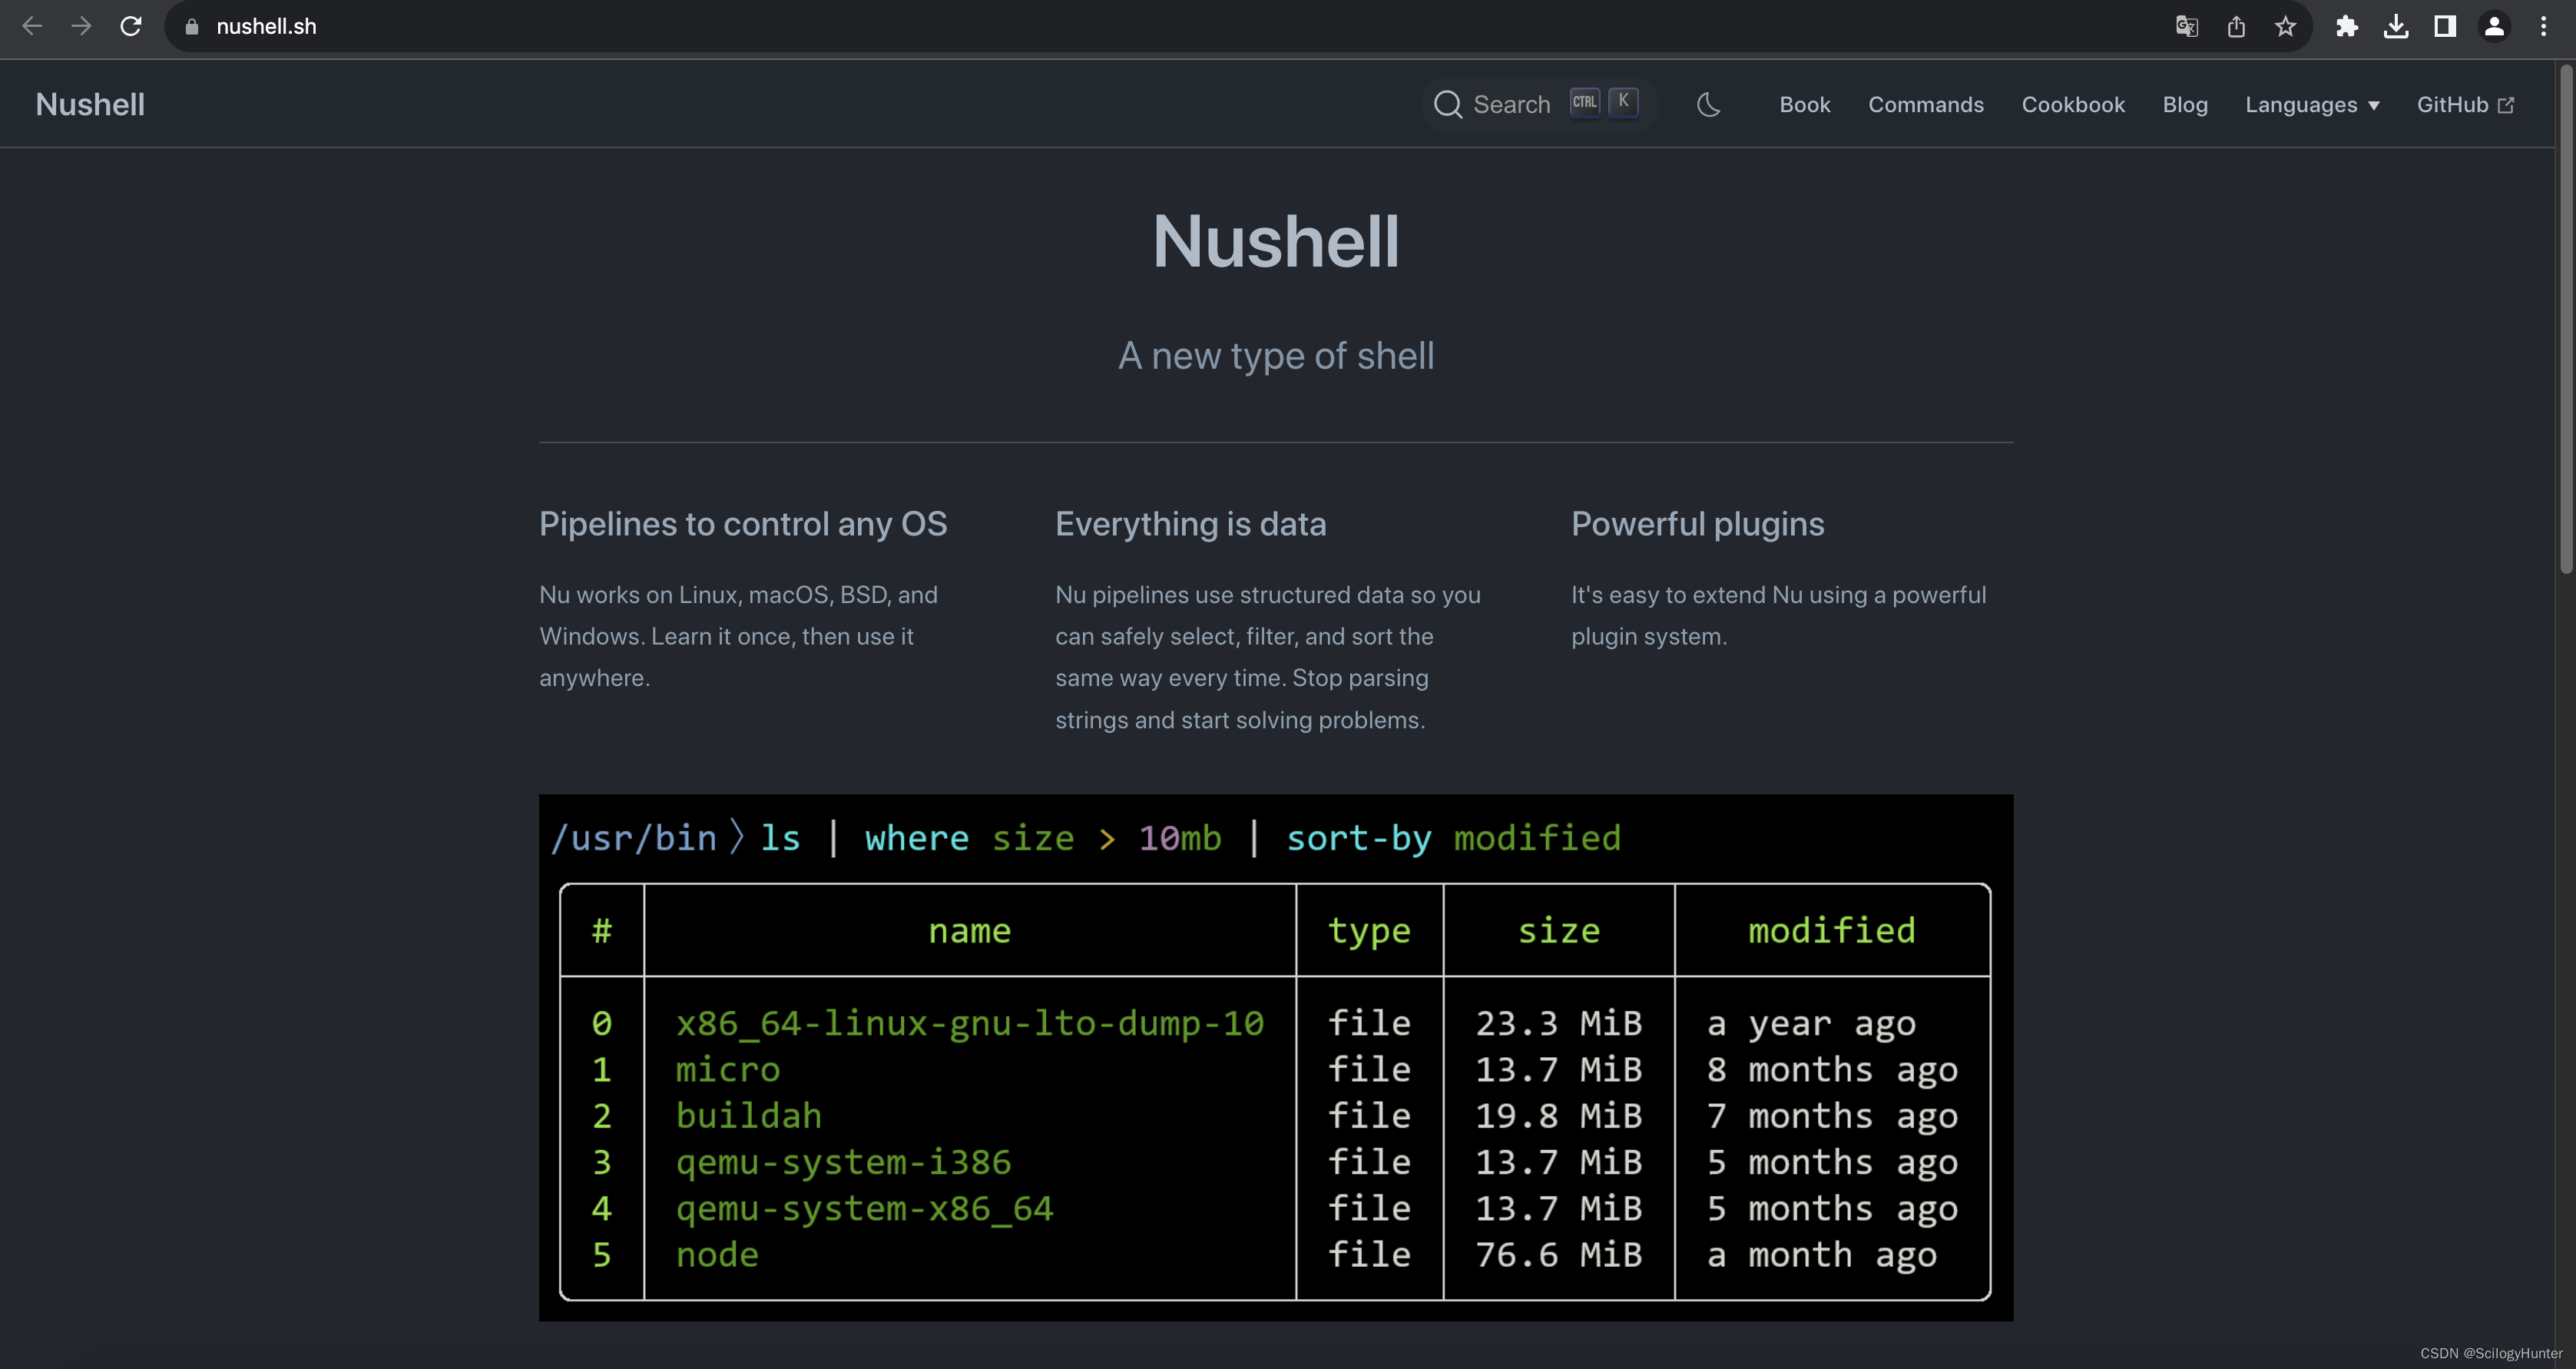Click the 'buildah' file name

pyautogui.click(x=748, y=1115)
